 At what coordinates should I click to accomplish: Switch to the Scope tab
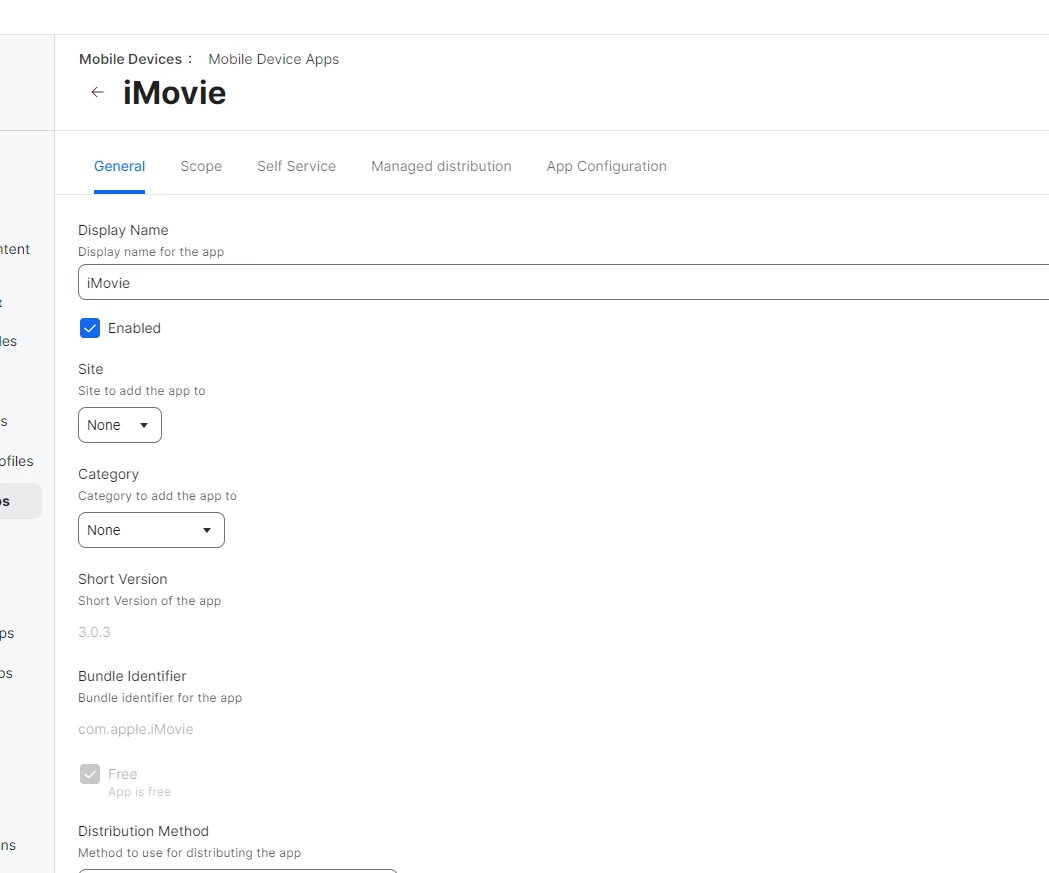tap(201, 166)
